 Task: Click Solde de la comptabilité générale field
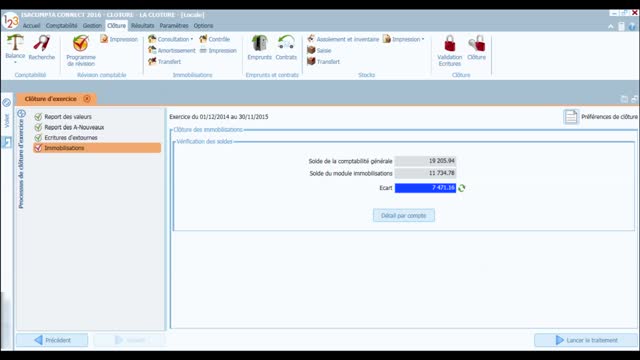pos(425,161)
